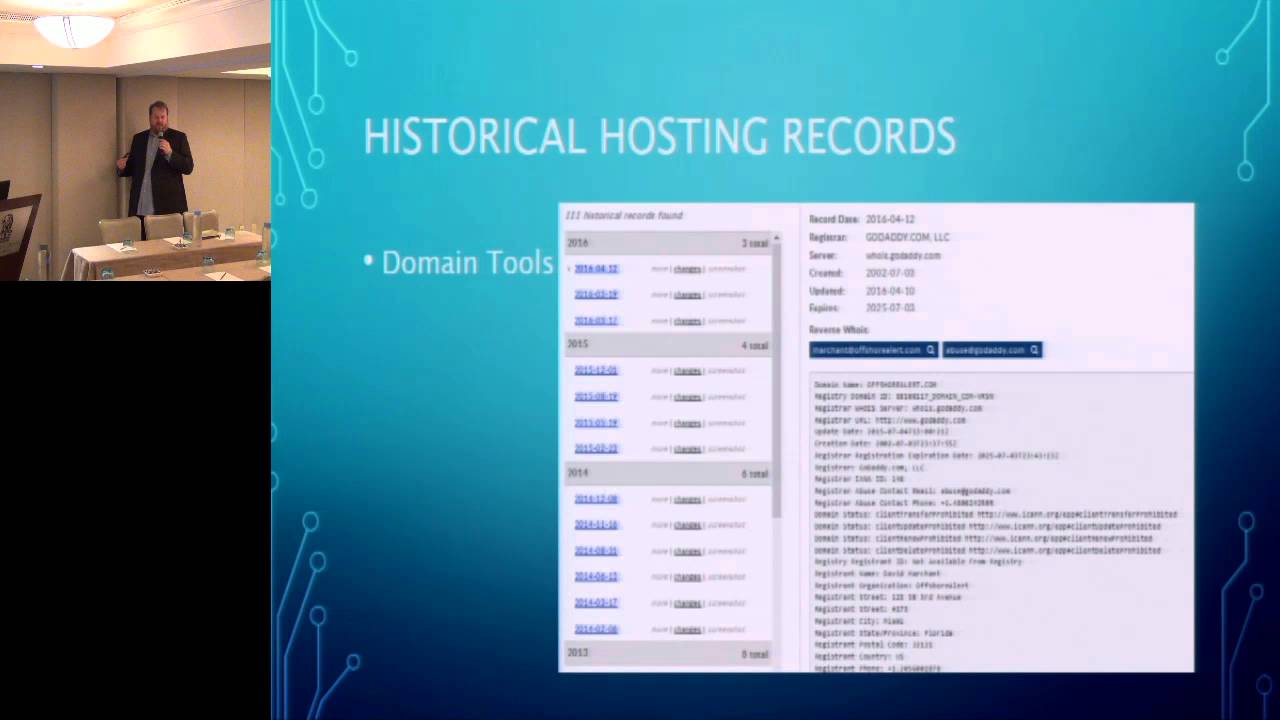Click the 'Domain Name: OFFSHOREALERT.COM' whois line
The width and height of the screenshot is (1280, 720).
tap(875, 385)
